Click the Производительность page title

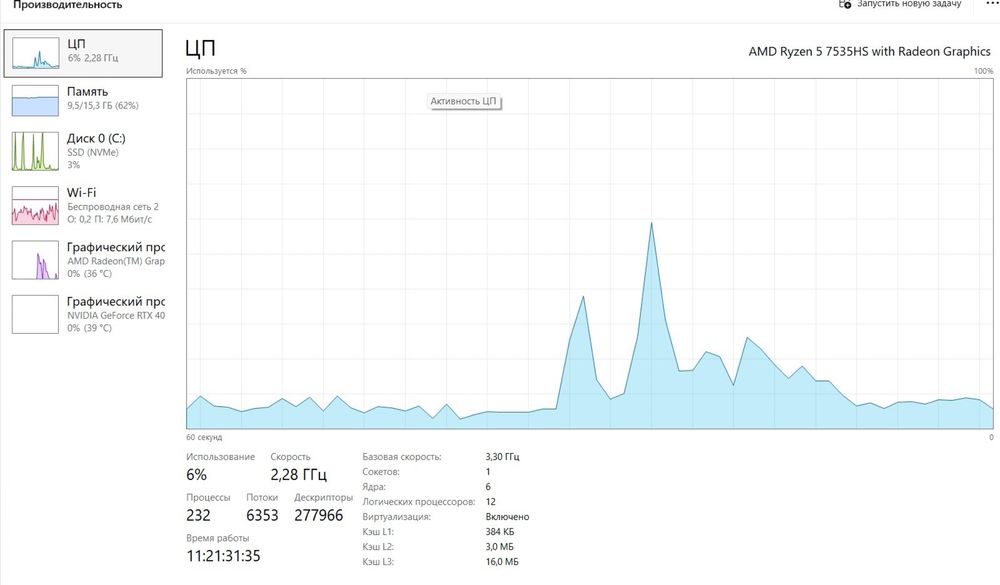pyautogui.click(x=67, y=5)
